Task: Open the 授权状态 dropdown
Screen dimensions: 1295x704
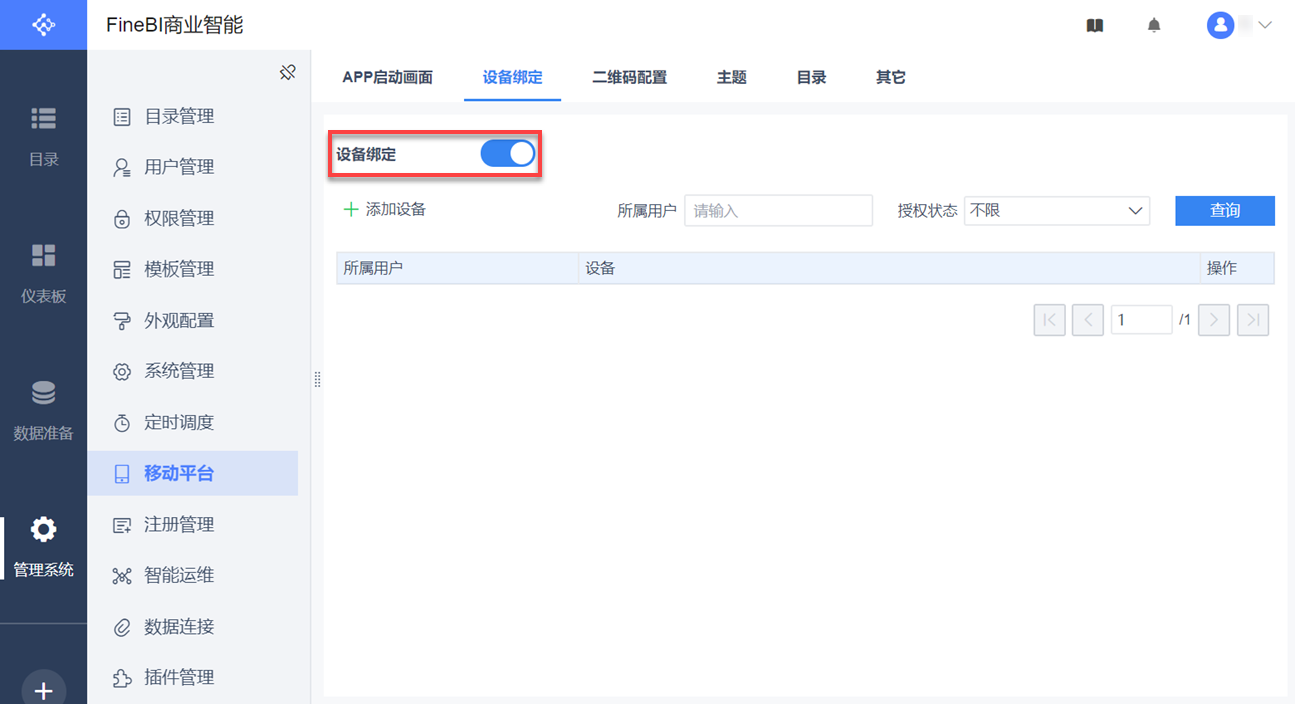Action: pos(1057,210)
